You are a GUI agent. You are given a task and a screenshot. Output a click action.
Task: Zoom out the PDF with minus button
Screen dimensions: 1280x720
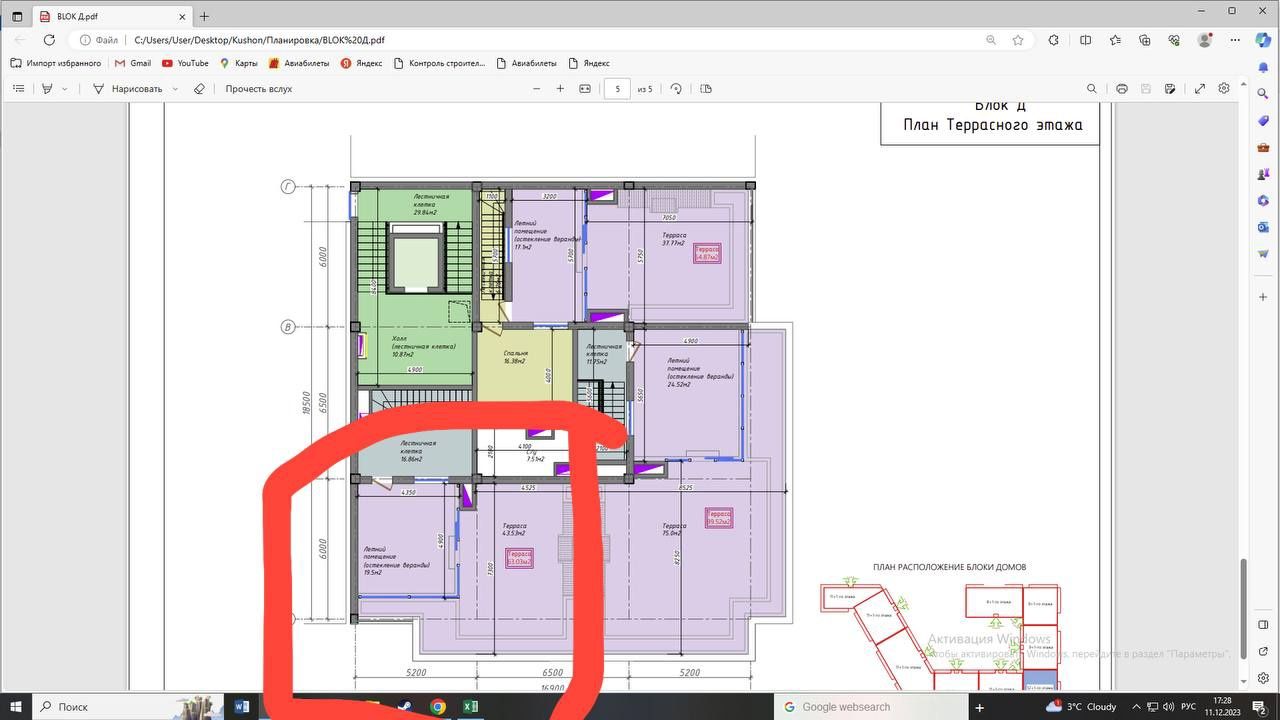tap(536, 89)
